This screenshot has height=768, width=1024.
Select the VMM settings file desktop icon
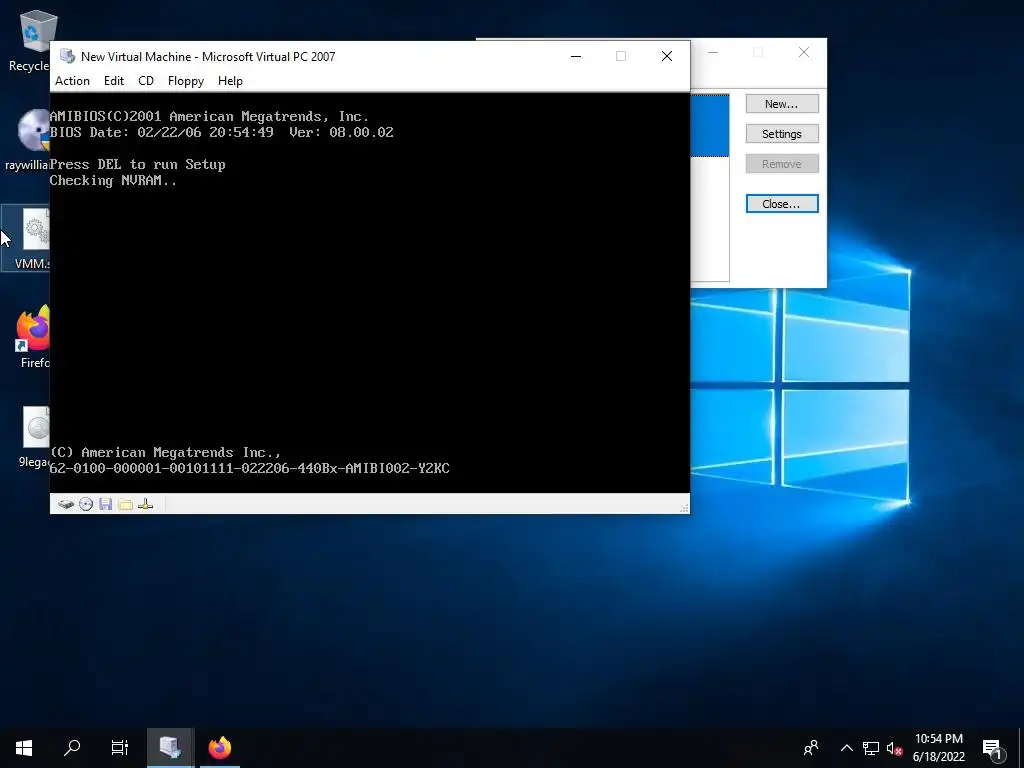[25, 238]
